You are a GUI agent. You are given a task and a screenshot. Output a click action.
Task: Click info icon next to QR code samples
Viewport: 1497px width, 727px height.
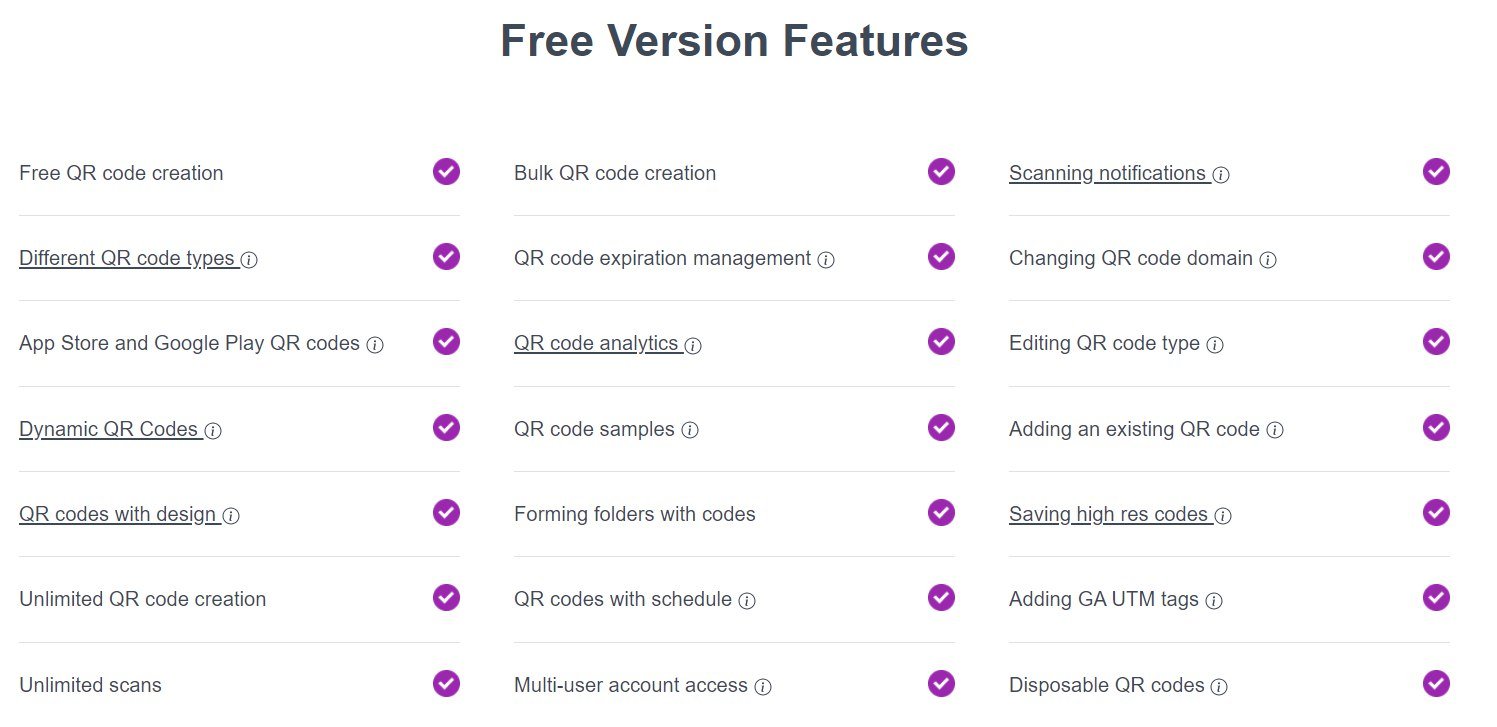tap(690, 431)
